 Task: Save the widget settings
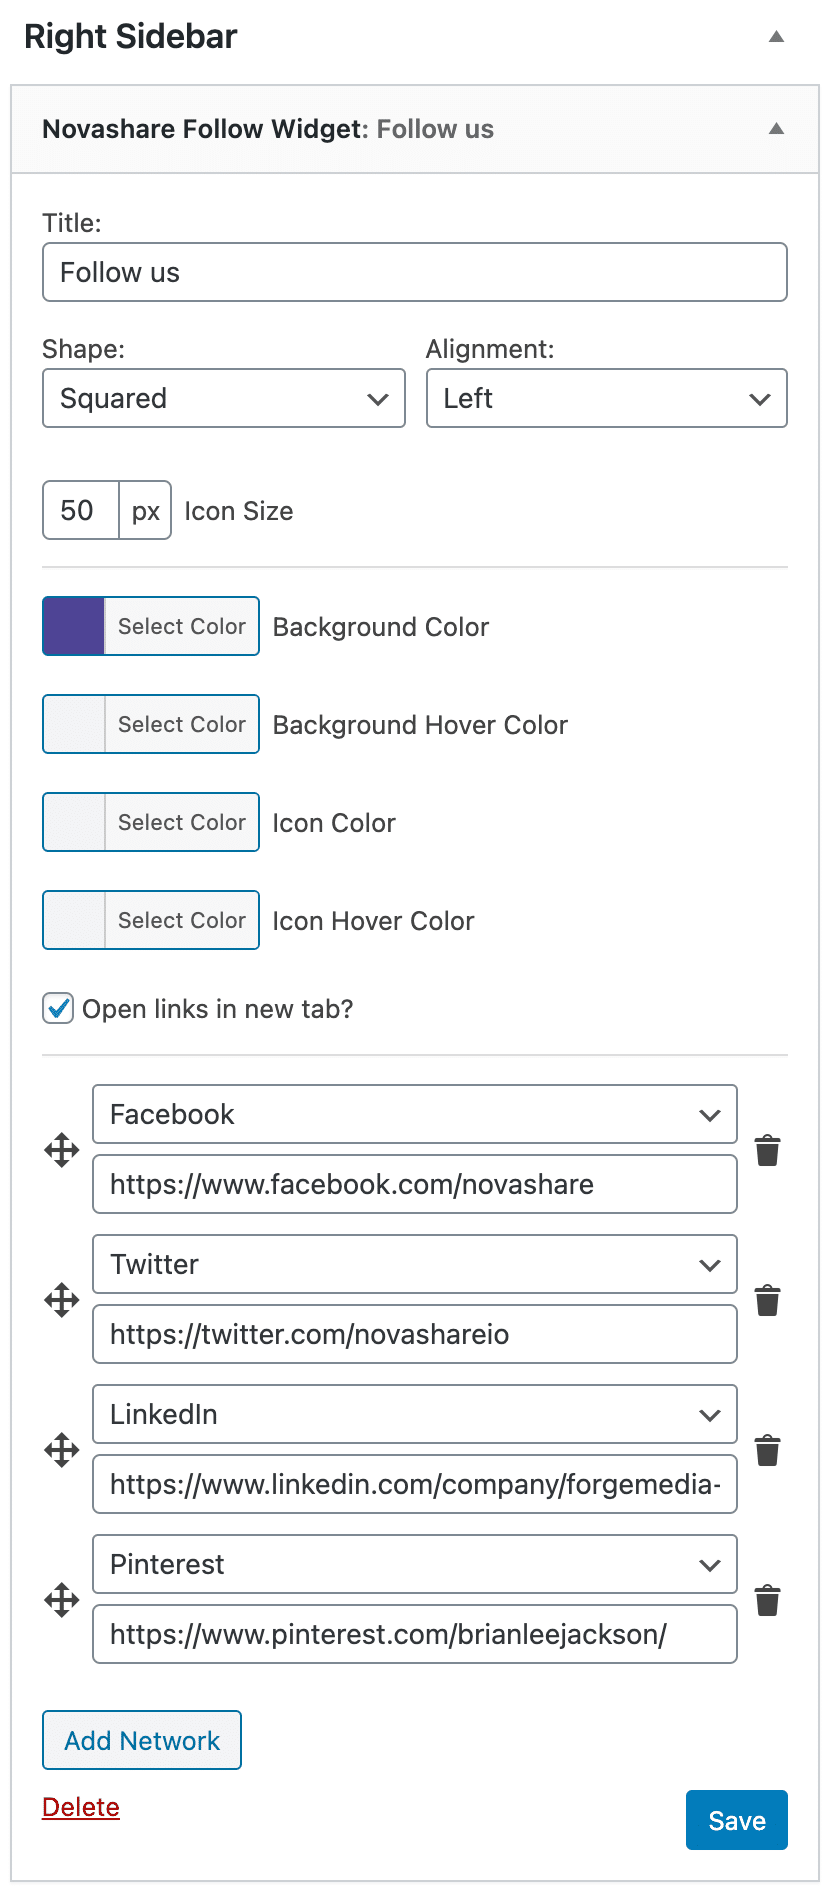pos(736,1820)
